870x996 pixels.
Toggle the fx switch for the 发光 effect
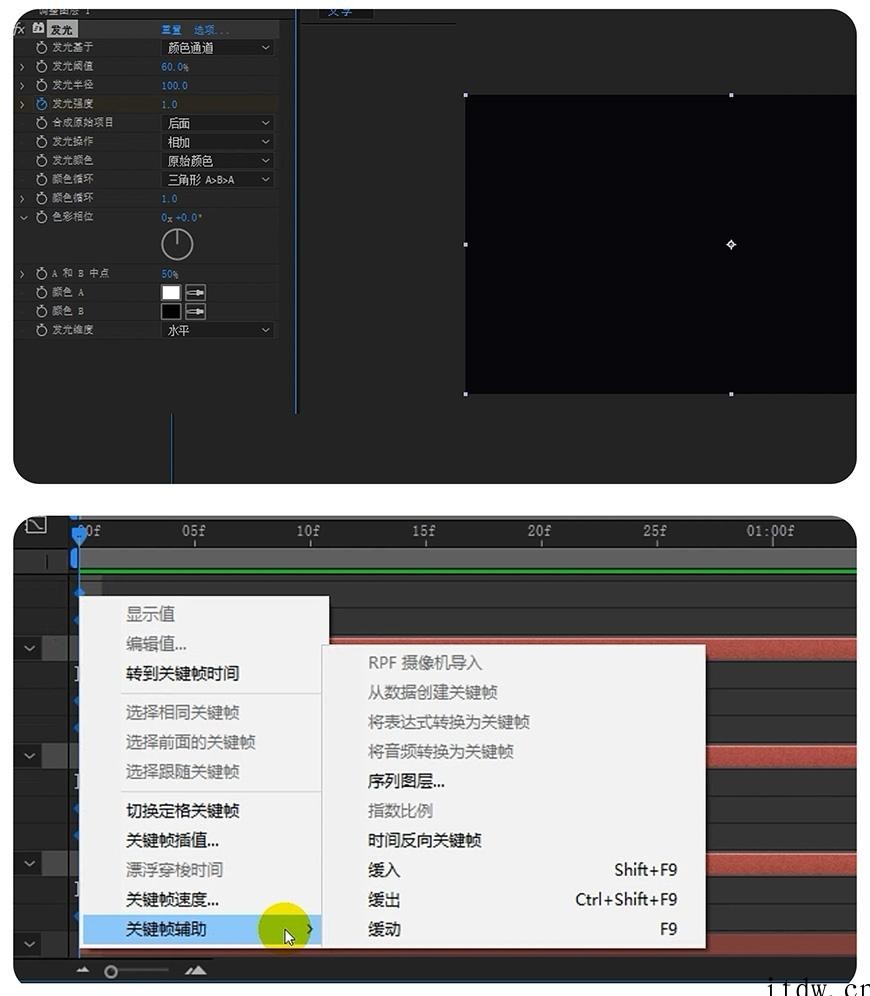point(20,29)
